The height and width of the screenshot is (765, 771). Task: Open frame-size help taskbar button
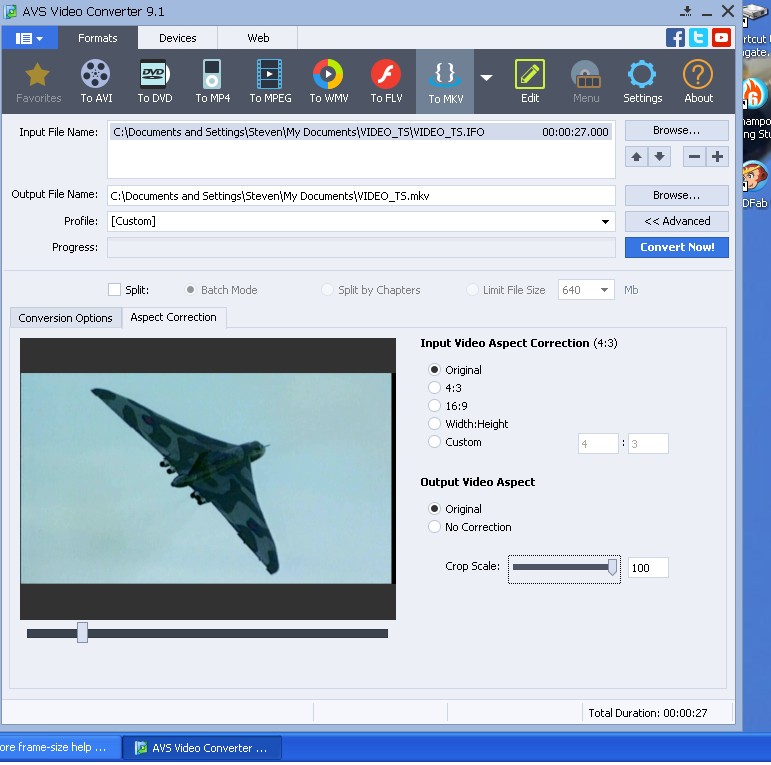pyautogui.click(x=60, y=747)
